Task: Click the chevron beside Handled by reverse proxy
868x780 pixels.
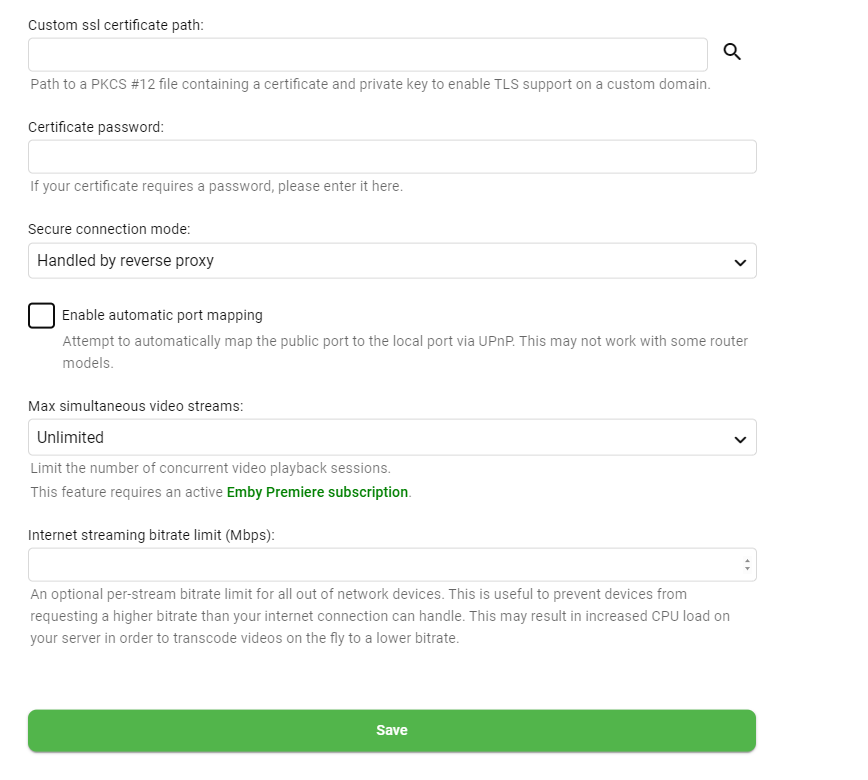Action: [x=740, y=262]
